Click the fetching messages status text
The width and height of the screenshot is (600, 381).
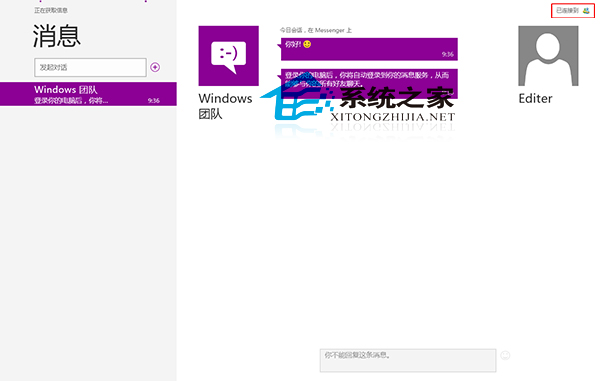[51, 10]
